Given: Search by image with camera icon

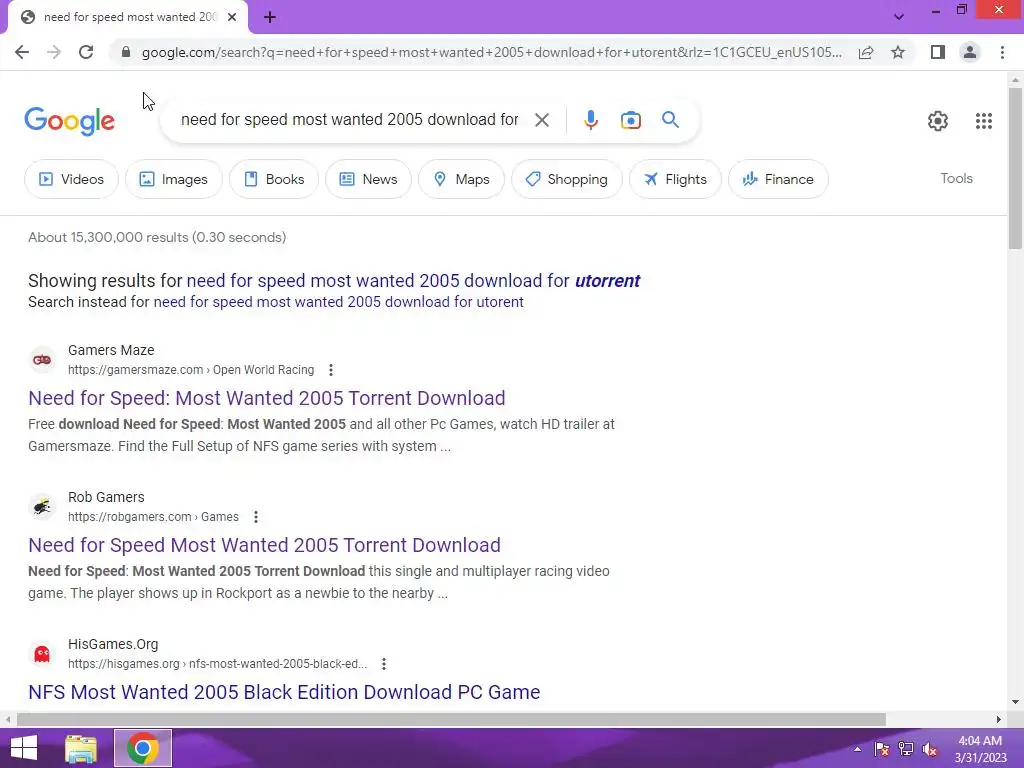Looking at the screenshot, I should [630, 120].
